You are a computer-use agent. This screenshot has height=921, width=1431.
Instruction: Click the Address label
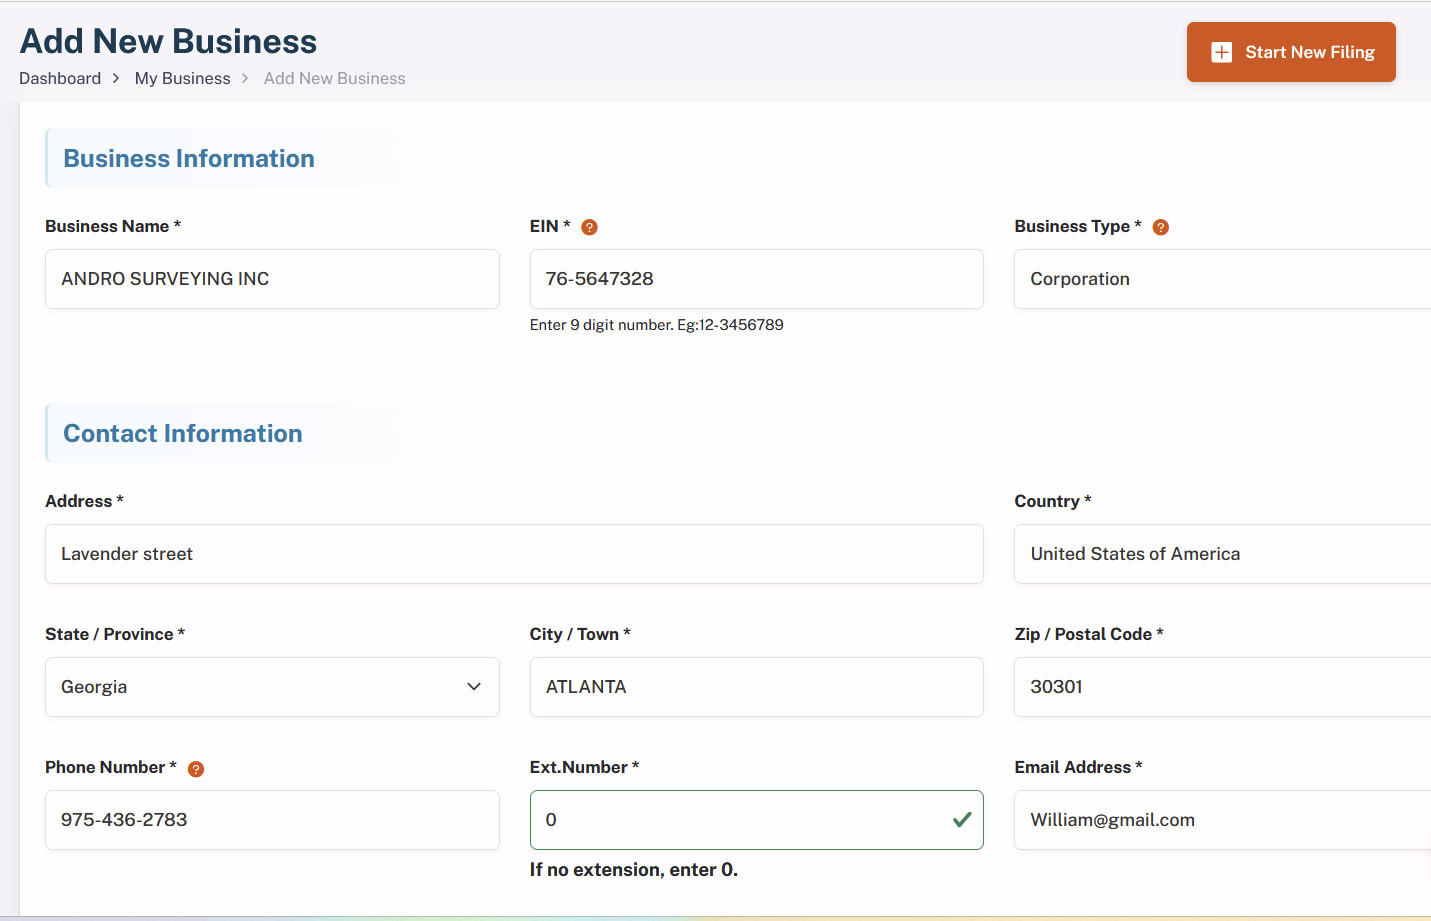84,501
